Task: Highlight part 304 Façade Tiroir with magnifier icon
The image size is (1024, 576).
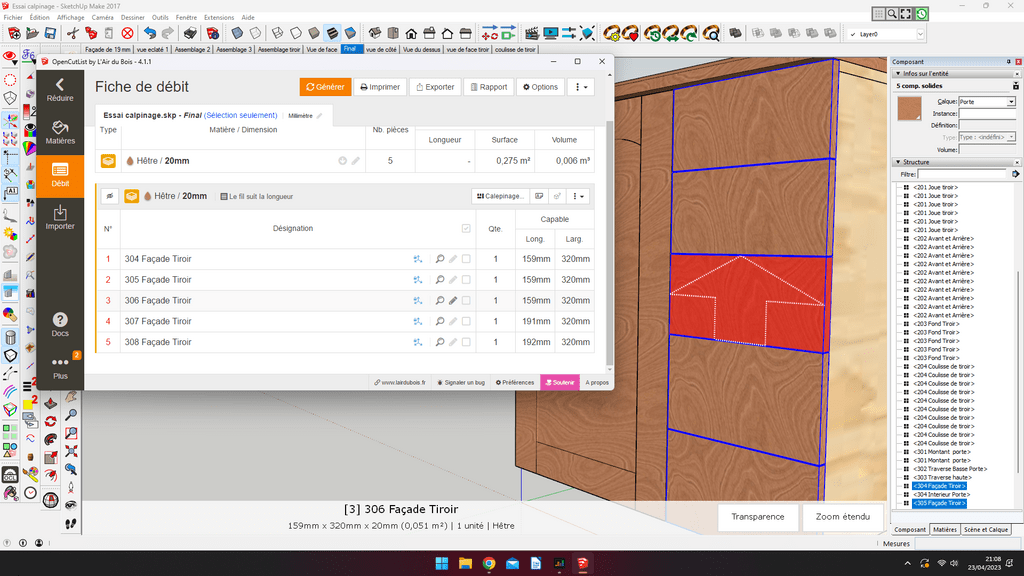Action: click(440, 259)
